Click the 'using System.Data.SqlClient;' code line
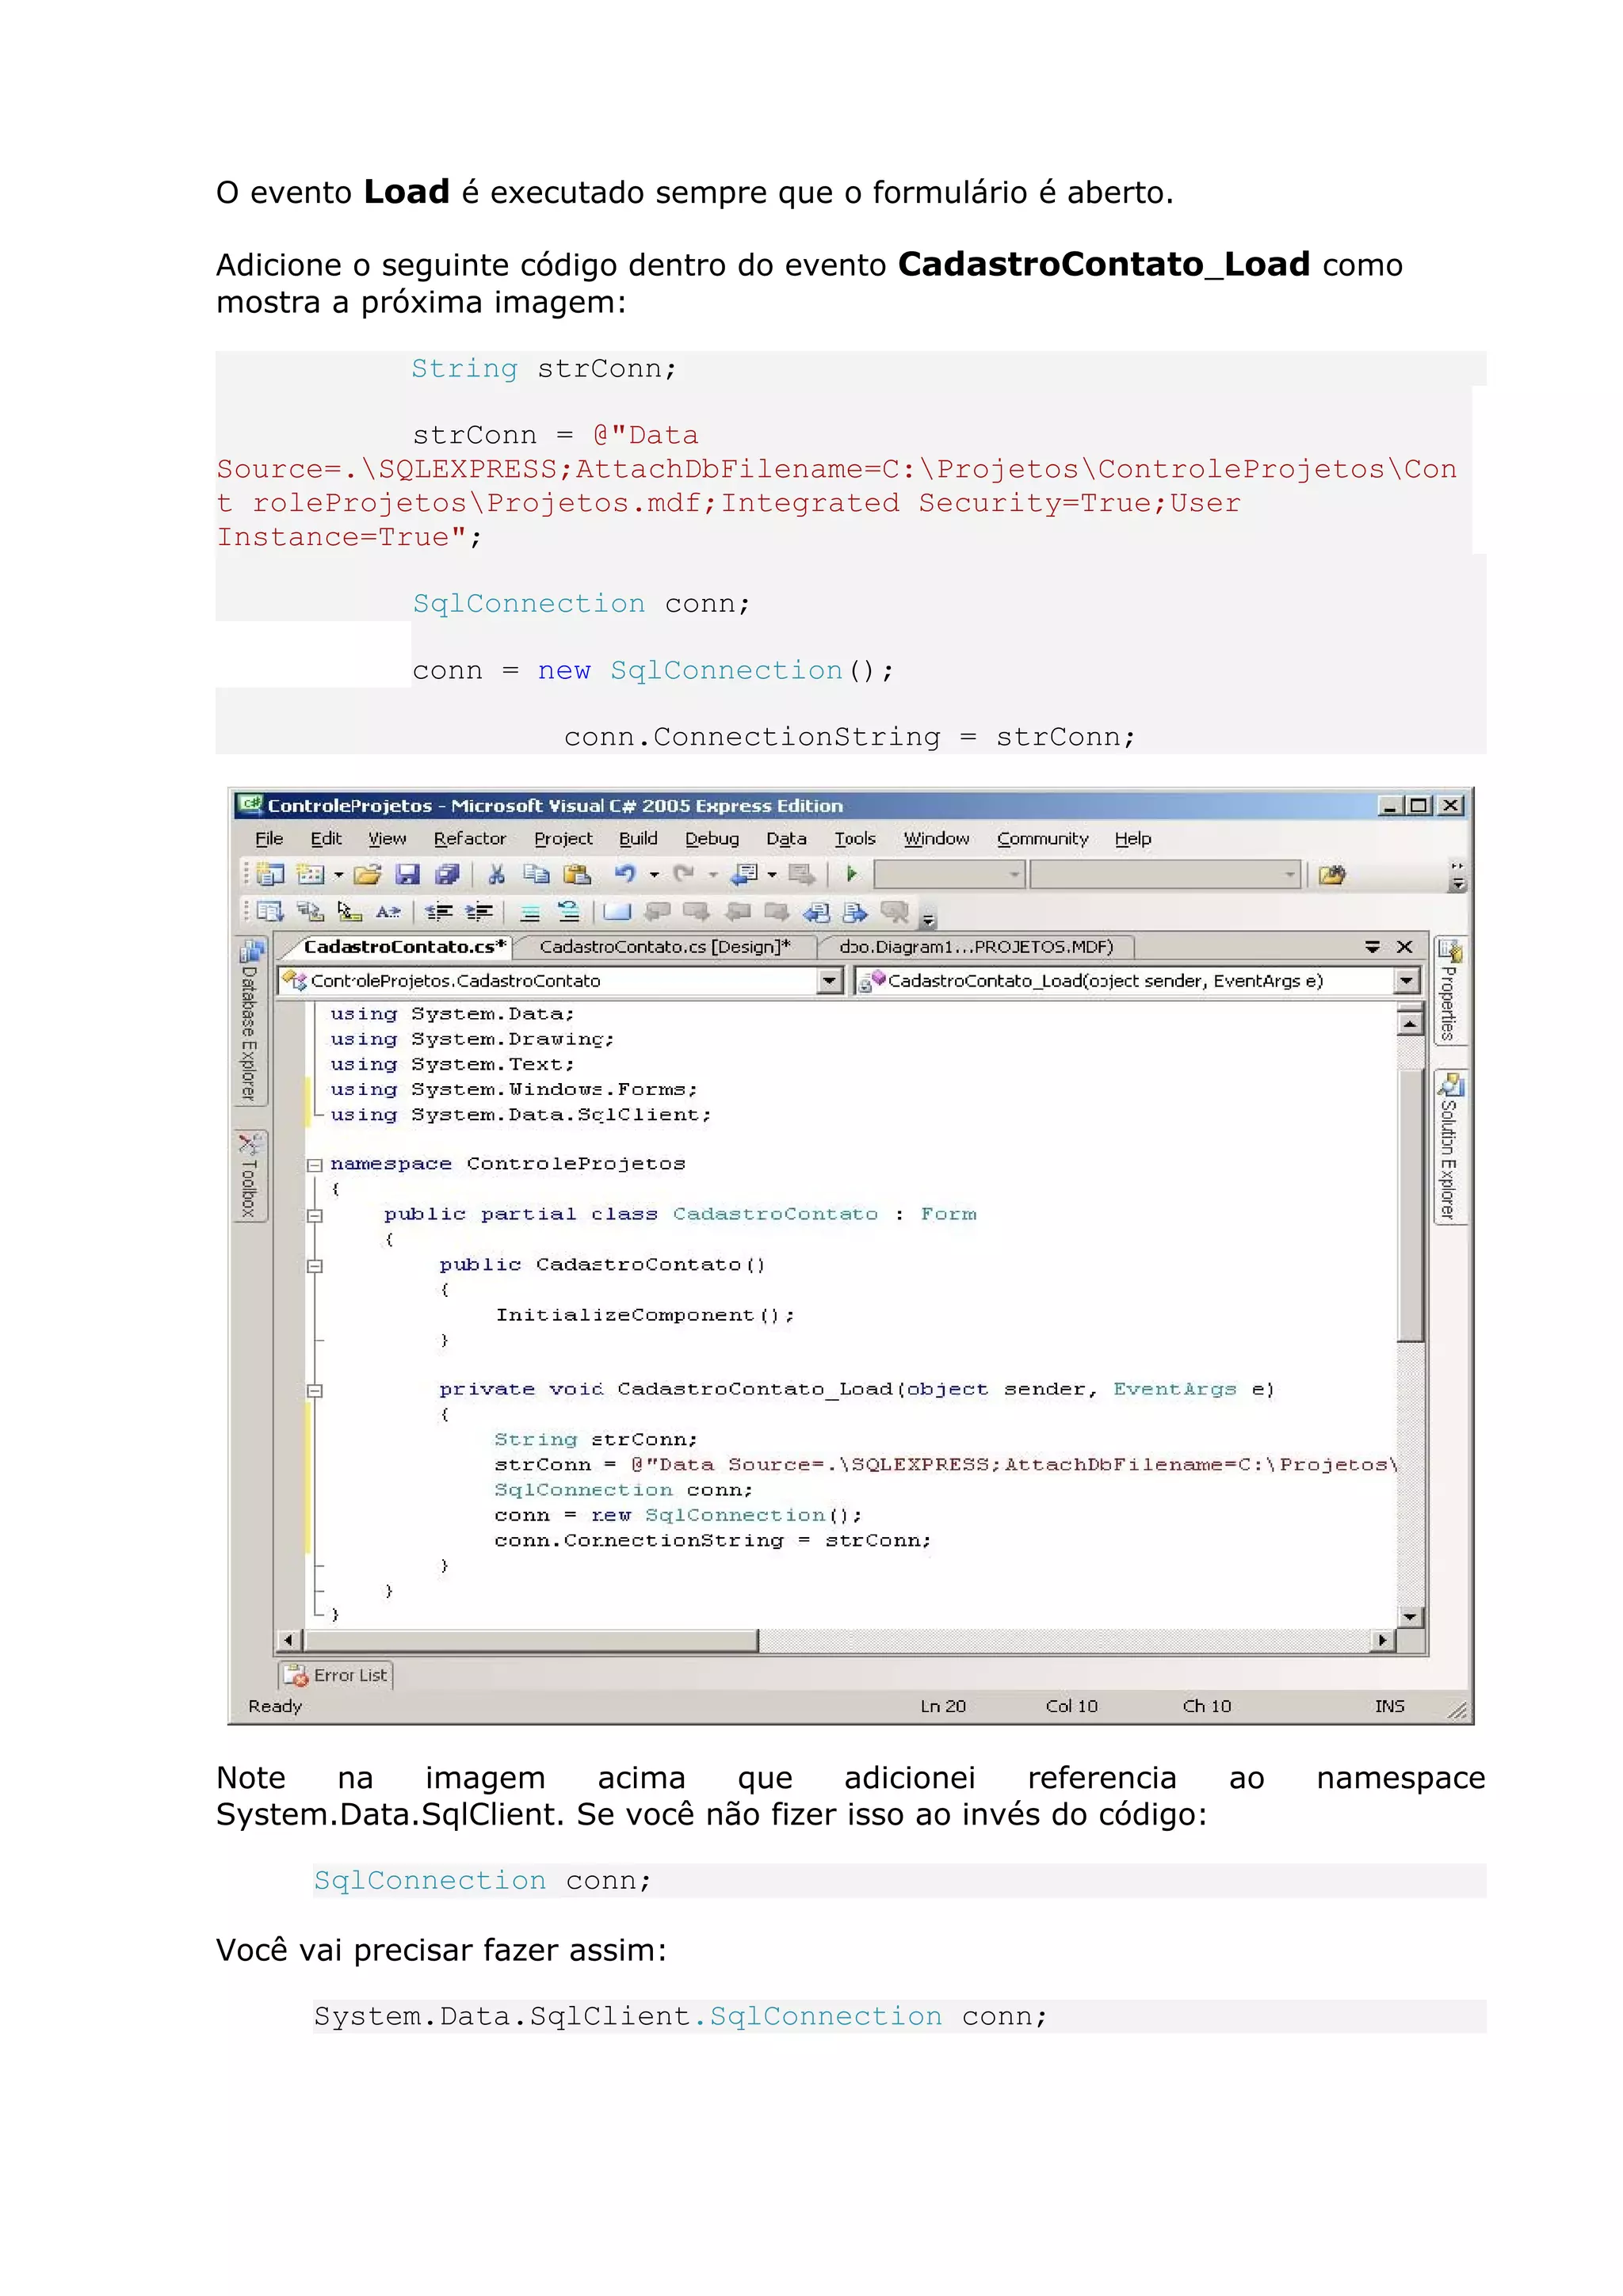The image size is (1623, 2296). [x=520, y=1115]
